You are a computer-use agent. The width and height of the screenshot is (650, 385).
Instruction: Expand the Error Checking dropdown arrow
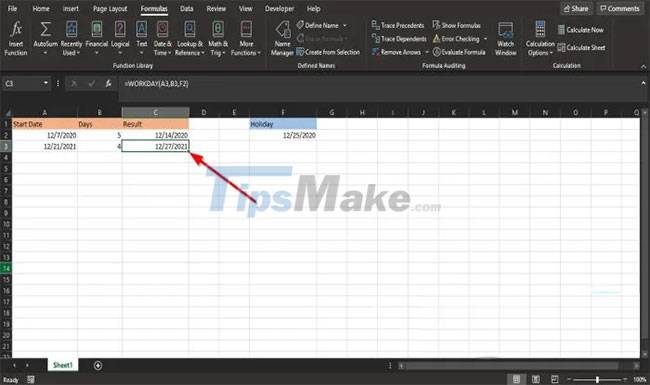click(485, 39)
